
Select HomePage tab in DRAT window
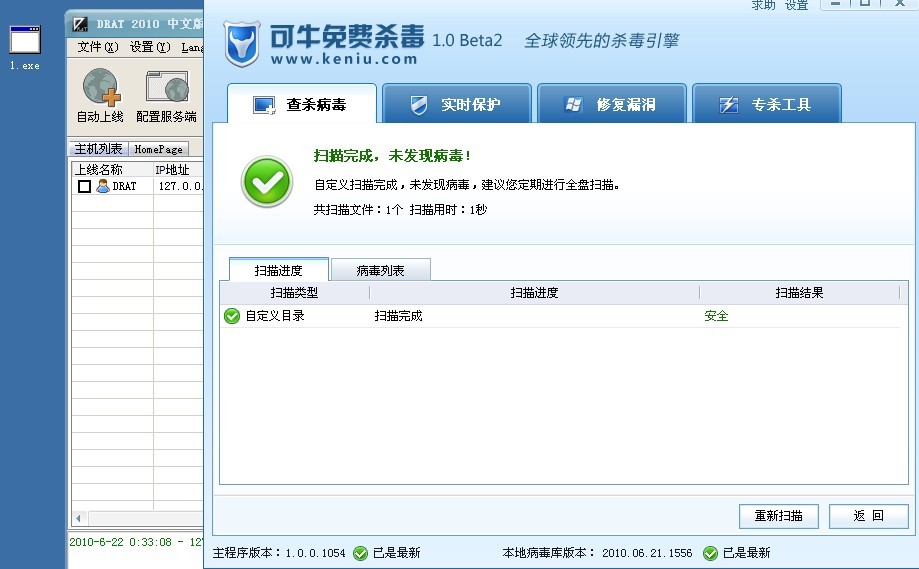158,149
